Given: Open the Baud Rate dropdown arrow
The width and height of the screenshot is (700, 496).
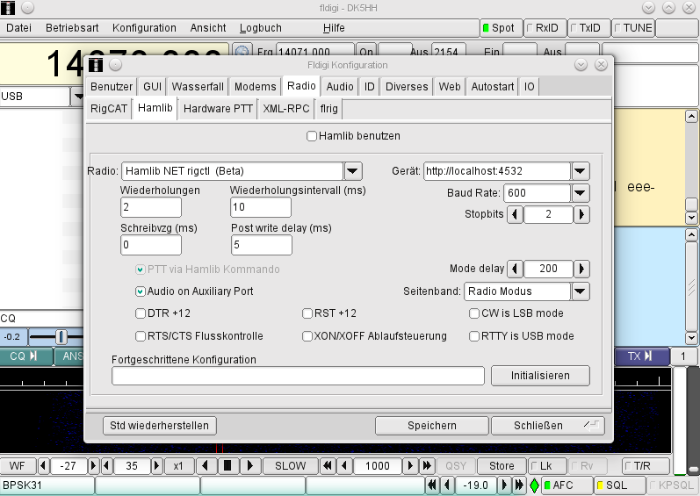Looking at the screenshot, I should point(580,193).
